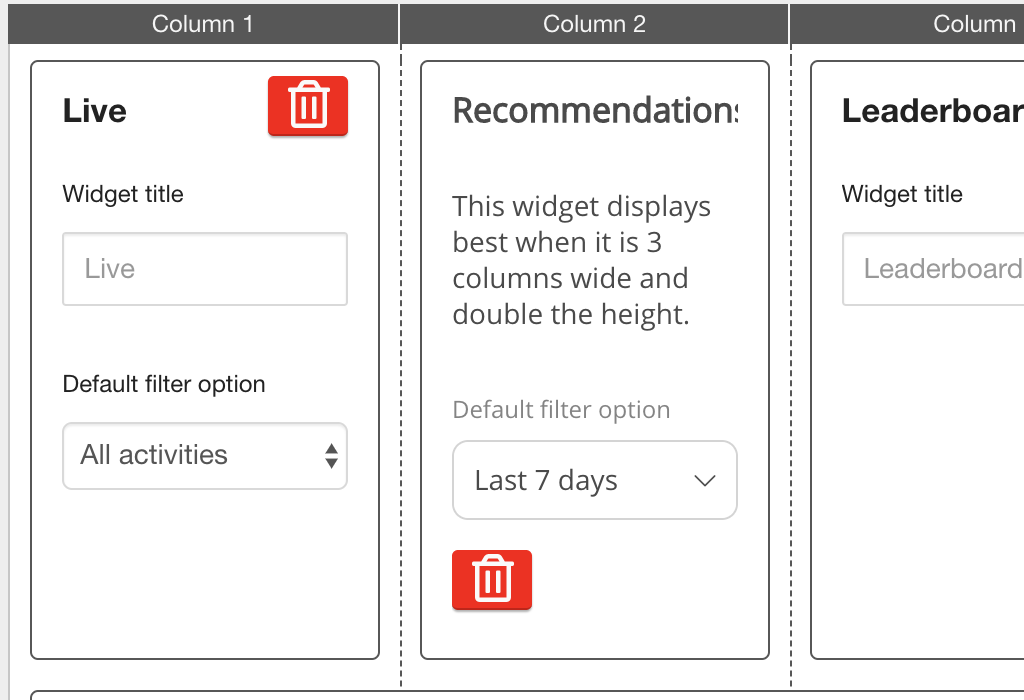The image size is (1024, 700).
Task: Click Default filter option label in Live widget
Action: pos(164,384)
